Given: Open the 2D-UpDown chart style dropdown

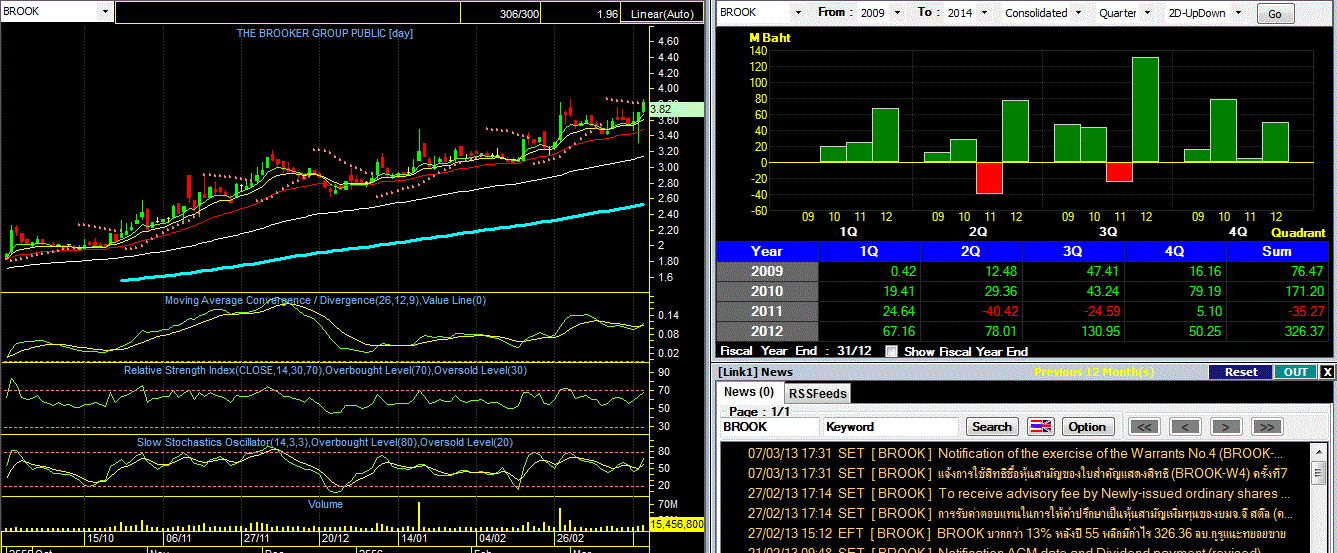Looking at the screenshot, I should pos(1239,13).
